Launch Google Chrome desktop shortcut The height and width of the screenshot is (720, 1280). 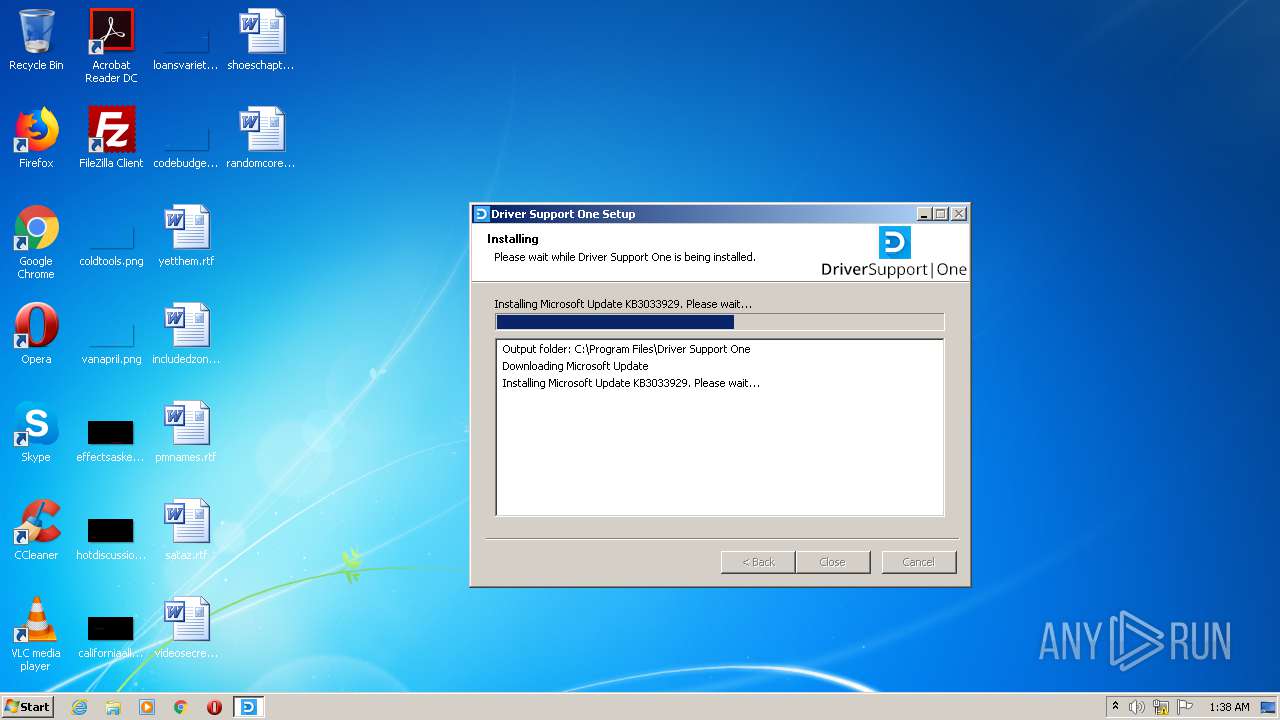click(x=36, y=242)
